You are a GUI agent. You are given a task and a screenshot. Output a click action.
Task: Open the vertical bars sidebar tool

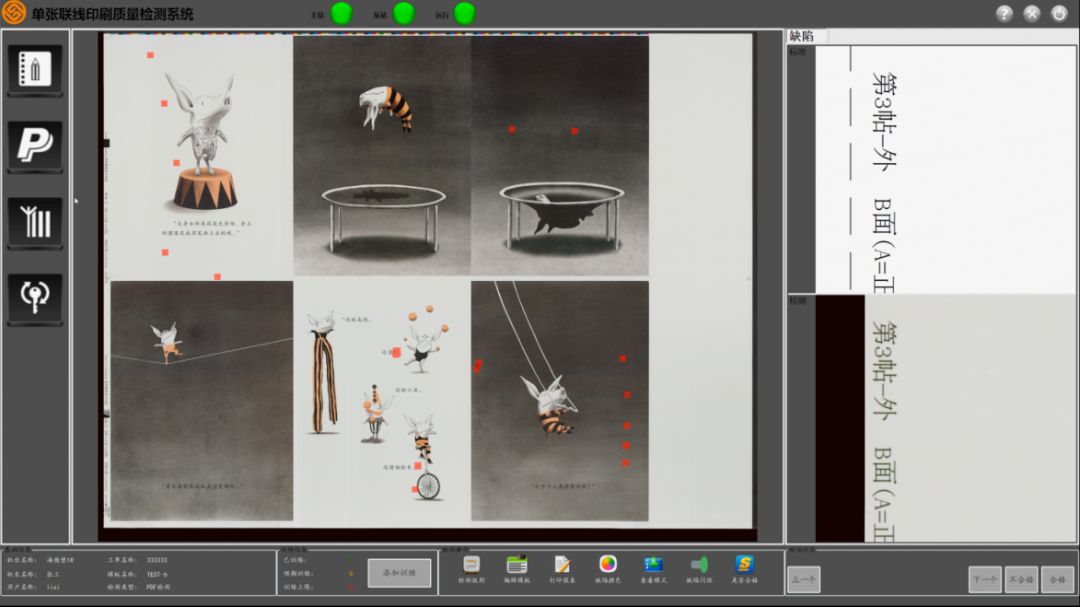pyautogui.click(x=35, y=222)
